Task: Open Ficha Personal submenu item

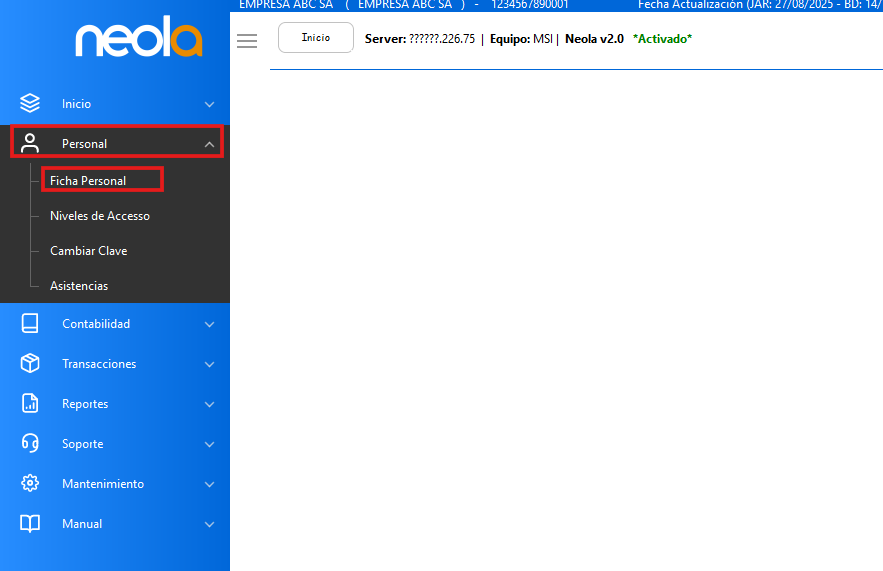Action: coord(88,181)
